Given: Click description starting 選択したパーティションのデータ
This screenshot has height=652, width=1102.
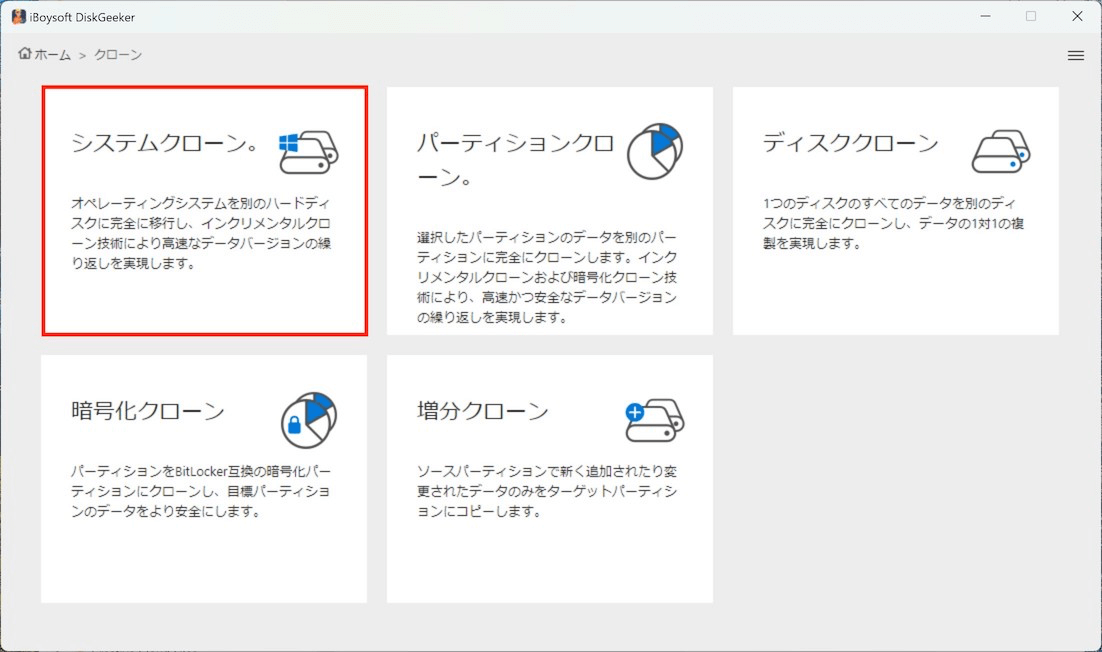Looking at the screenshot, I should pyautogui.click(x=547, y=278).
